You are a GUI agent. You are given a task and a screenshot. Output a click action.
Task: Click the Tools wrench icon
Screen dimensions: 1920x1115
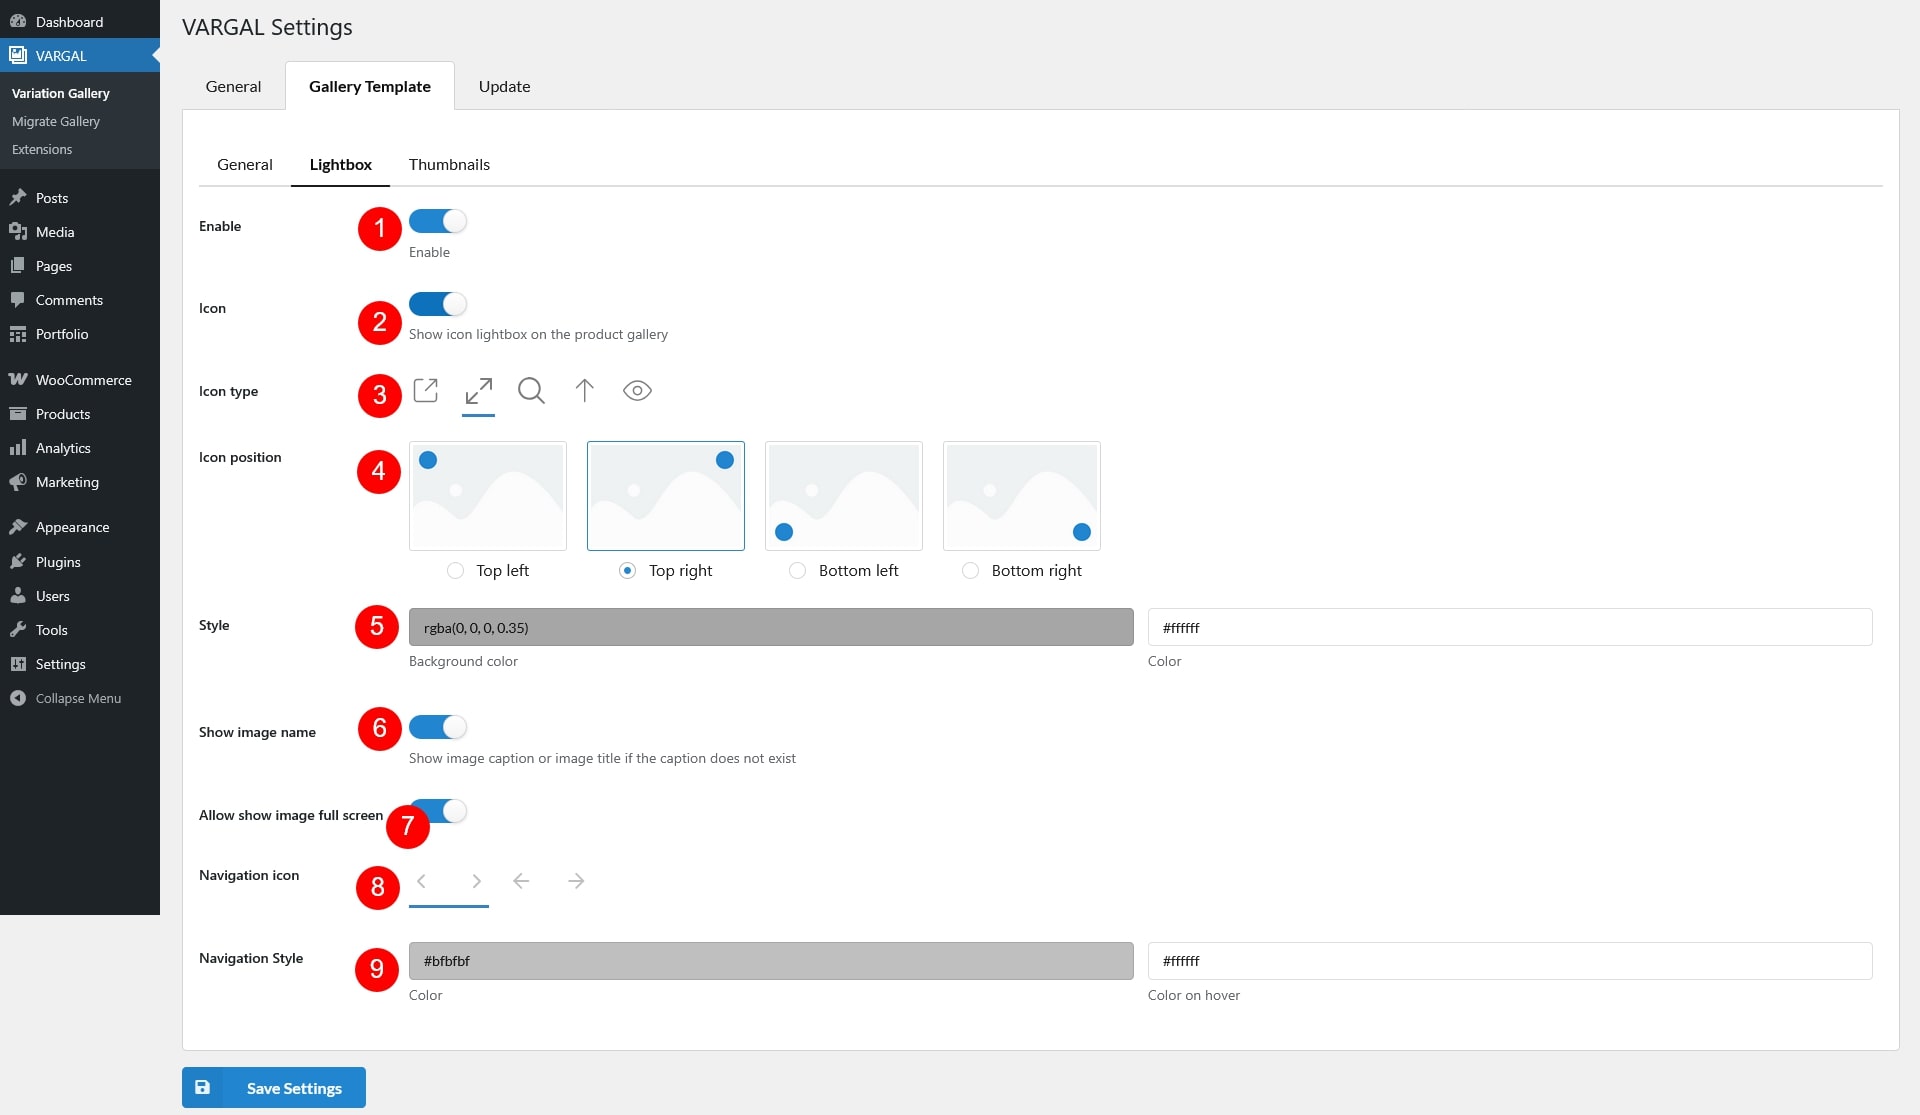18,629
